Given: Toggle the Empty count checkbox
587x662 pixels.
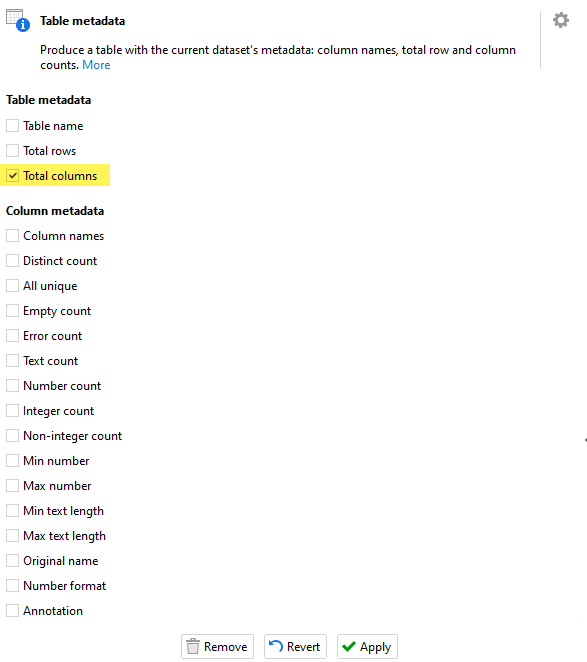Looking at the screenshot, I should tap(12, 310).
